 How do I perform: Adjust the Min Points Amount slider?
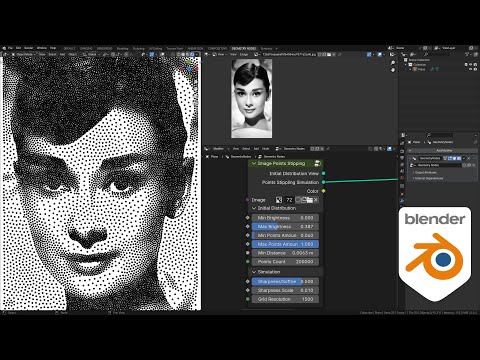click(x=285, y=235)
